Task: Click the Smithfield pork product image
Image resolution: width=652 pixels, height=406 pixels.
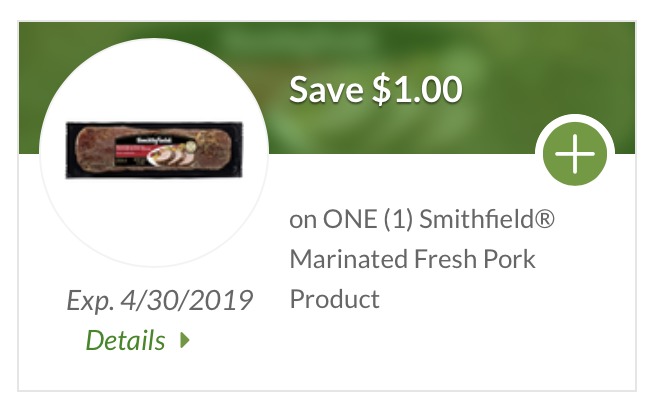Action: [153, 150]
